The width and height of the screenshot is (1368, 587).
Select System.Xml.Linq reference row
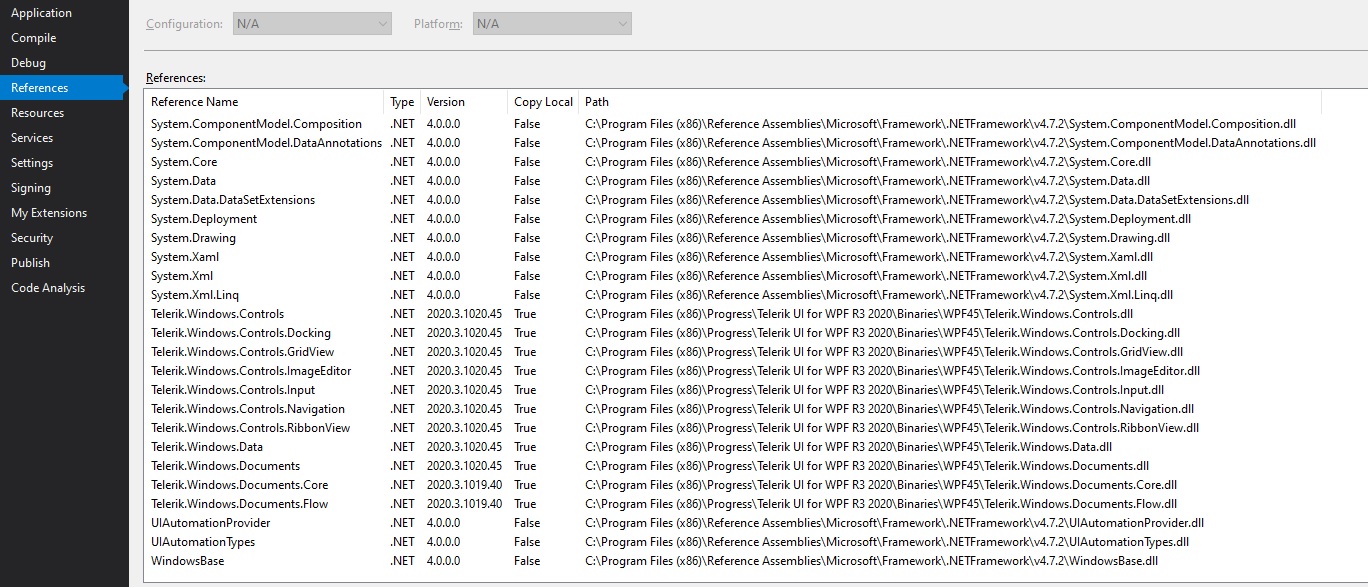pos(195,295)
